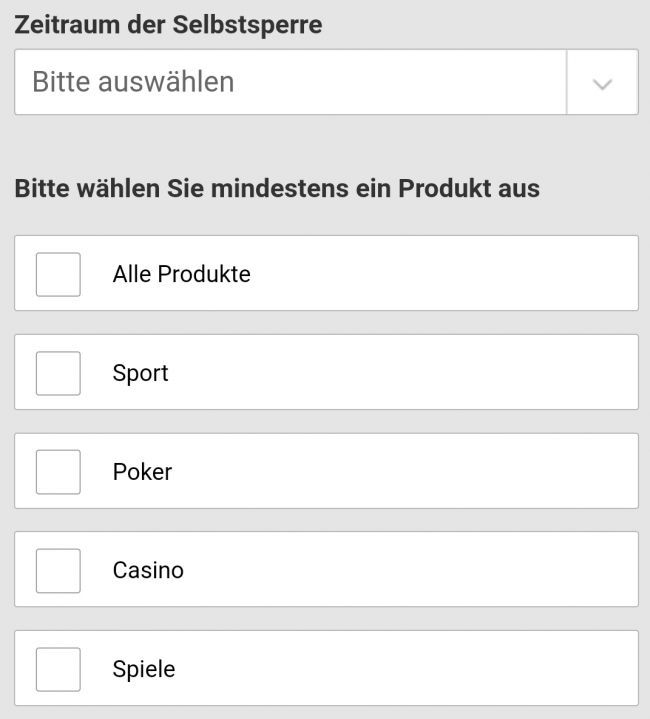Check the 'Poker' checkbox box
650x719 pixels.
58,472
